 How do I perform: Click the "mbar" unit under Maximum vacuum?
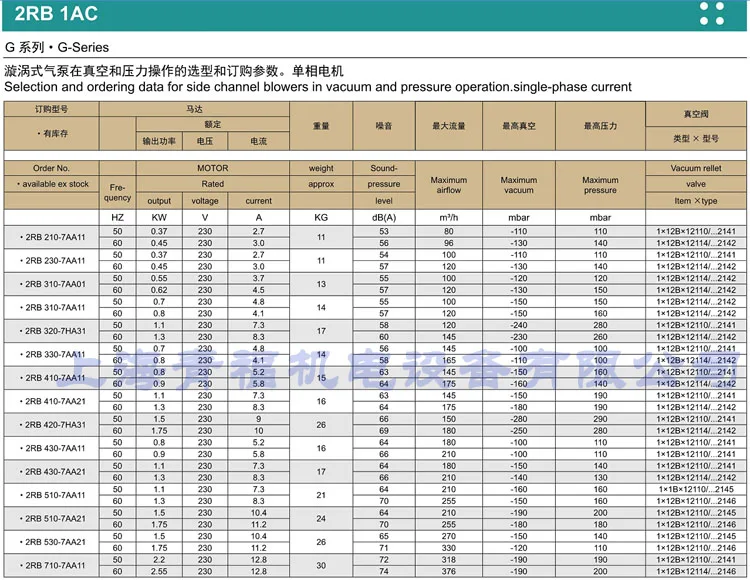pos(519,218)
